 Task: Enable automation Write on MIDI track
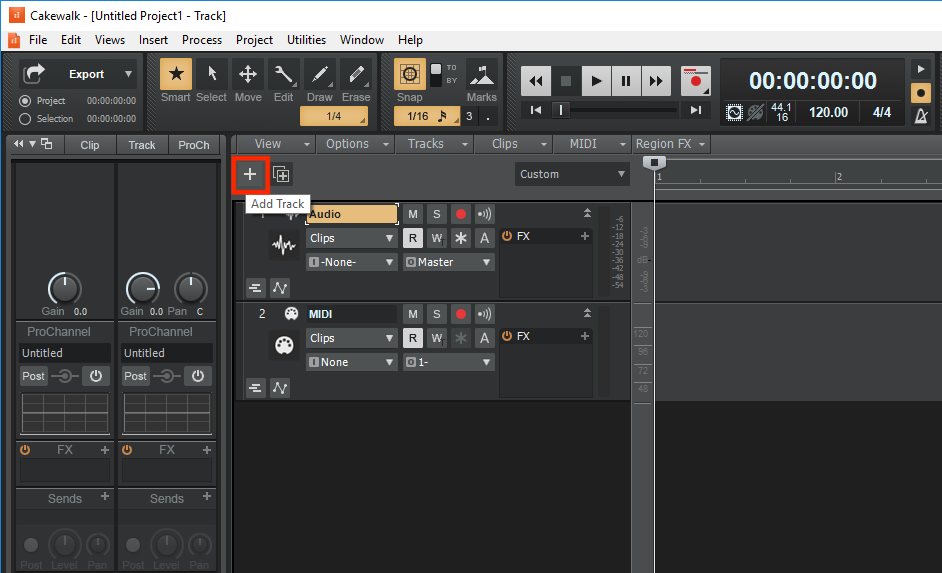pyautogui.click(x=437, y=338)
